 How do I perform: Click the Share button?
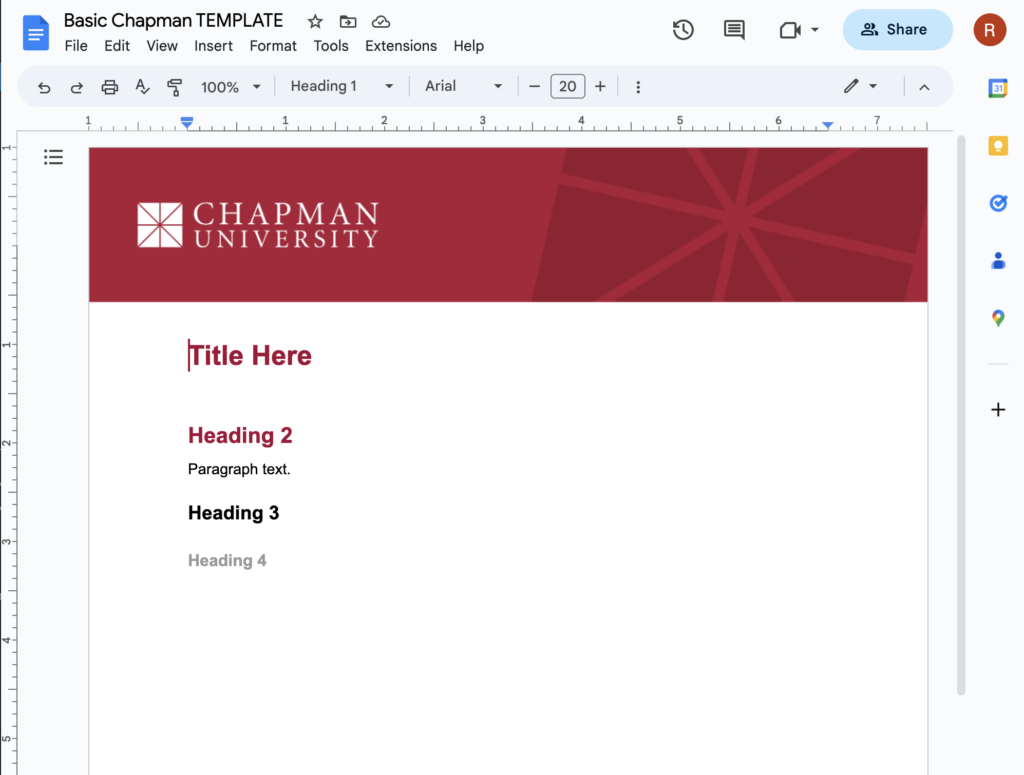(x=897, y=30)
